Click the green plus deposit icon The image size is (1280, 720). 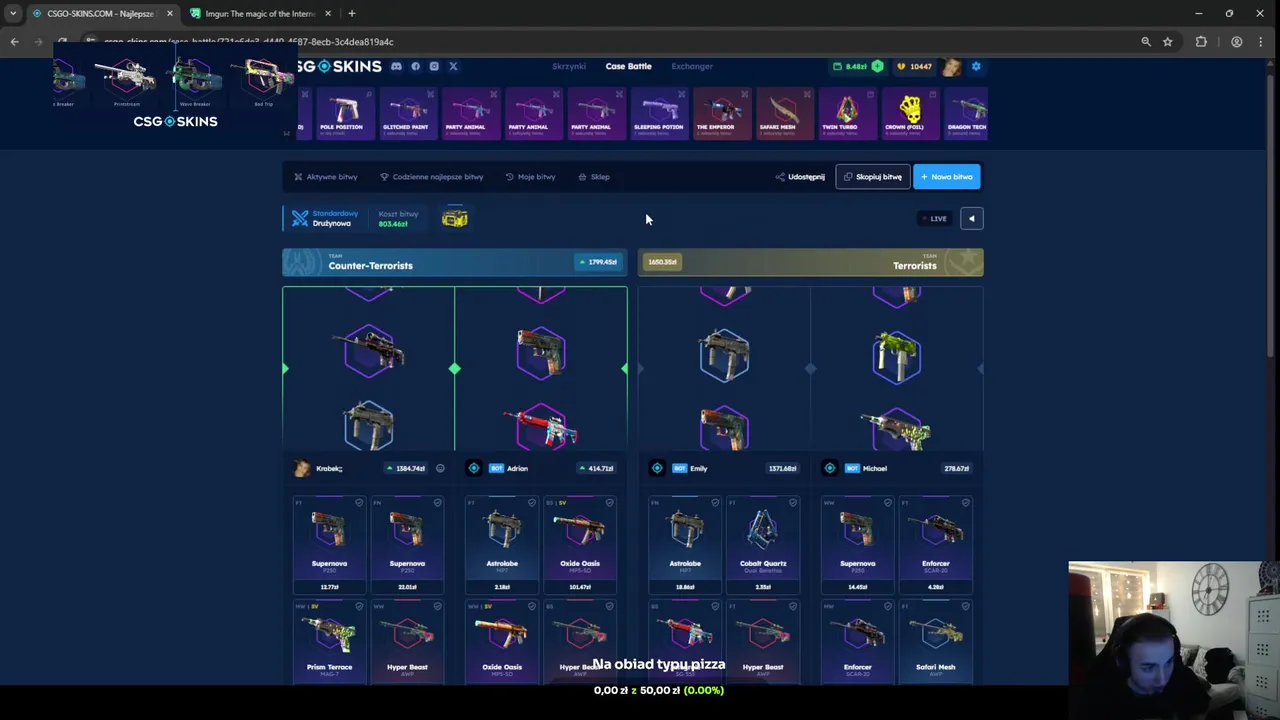(877, 66)
